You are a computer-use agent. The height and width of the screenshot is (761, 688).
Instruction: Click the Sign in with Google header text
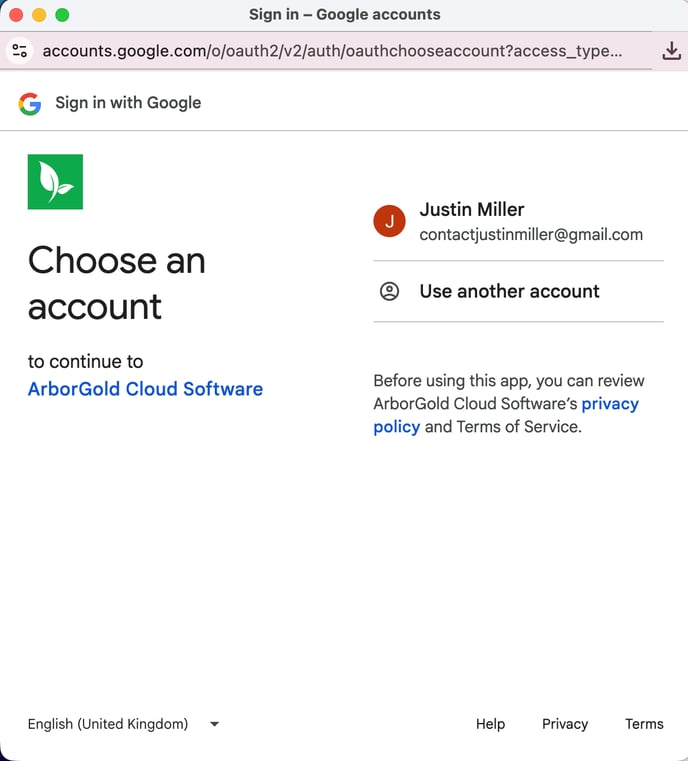click(x=128, y=103)
